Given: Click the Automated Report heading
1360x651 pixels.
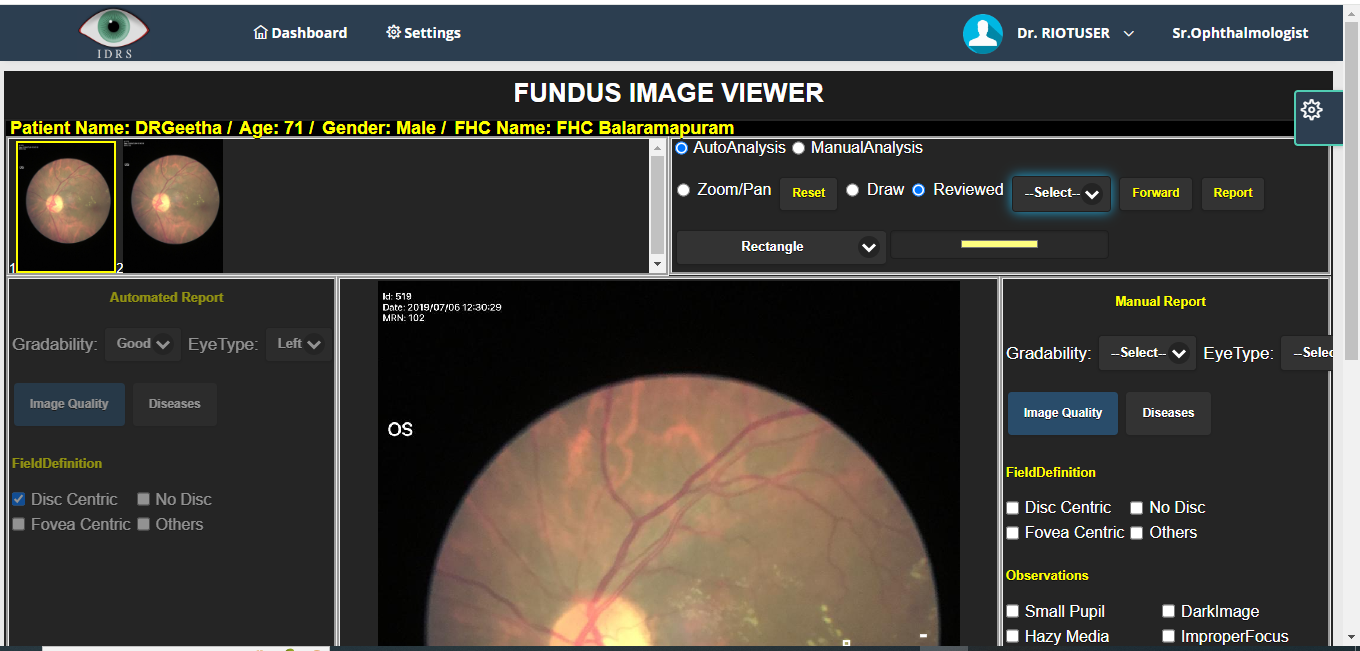Looking at the screenshot, I should coord(167,297).
